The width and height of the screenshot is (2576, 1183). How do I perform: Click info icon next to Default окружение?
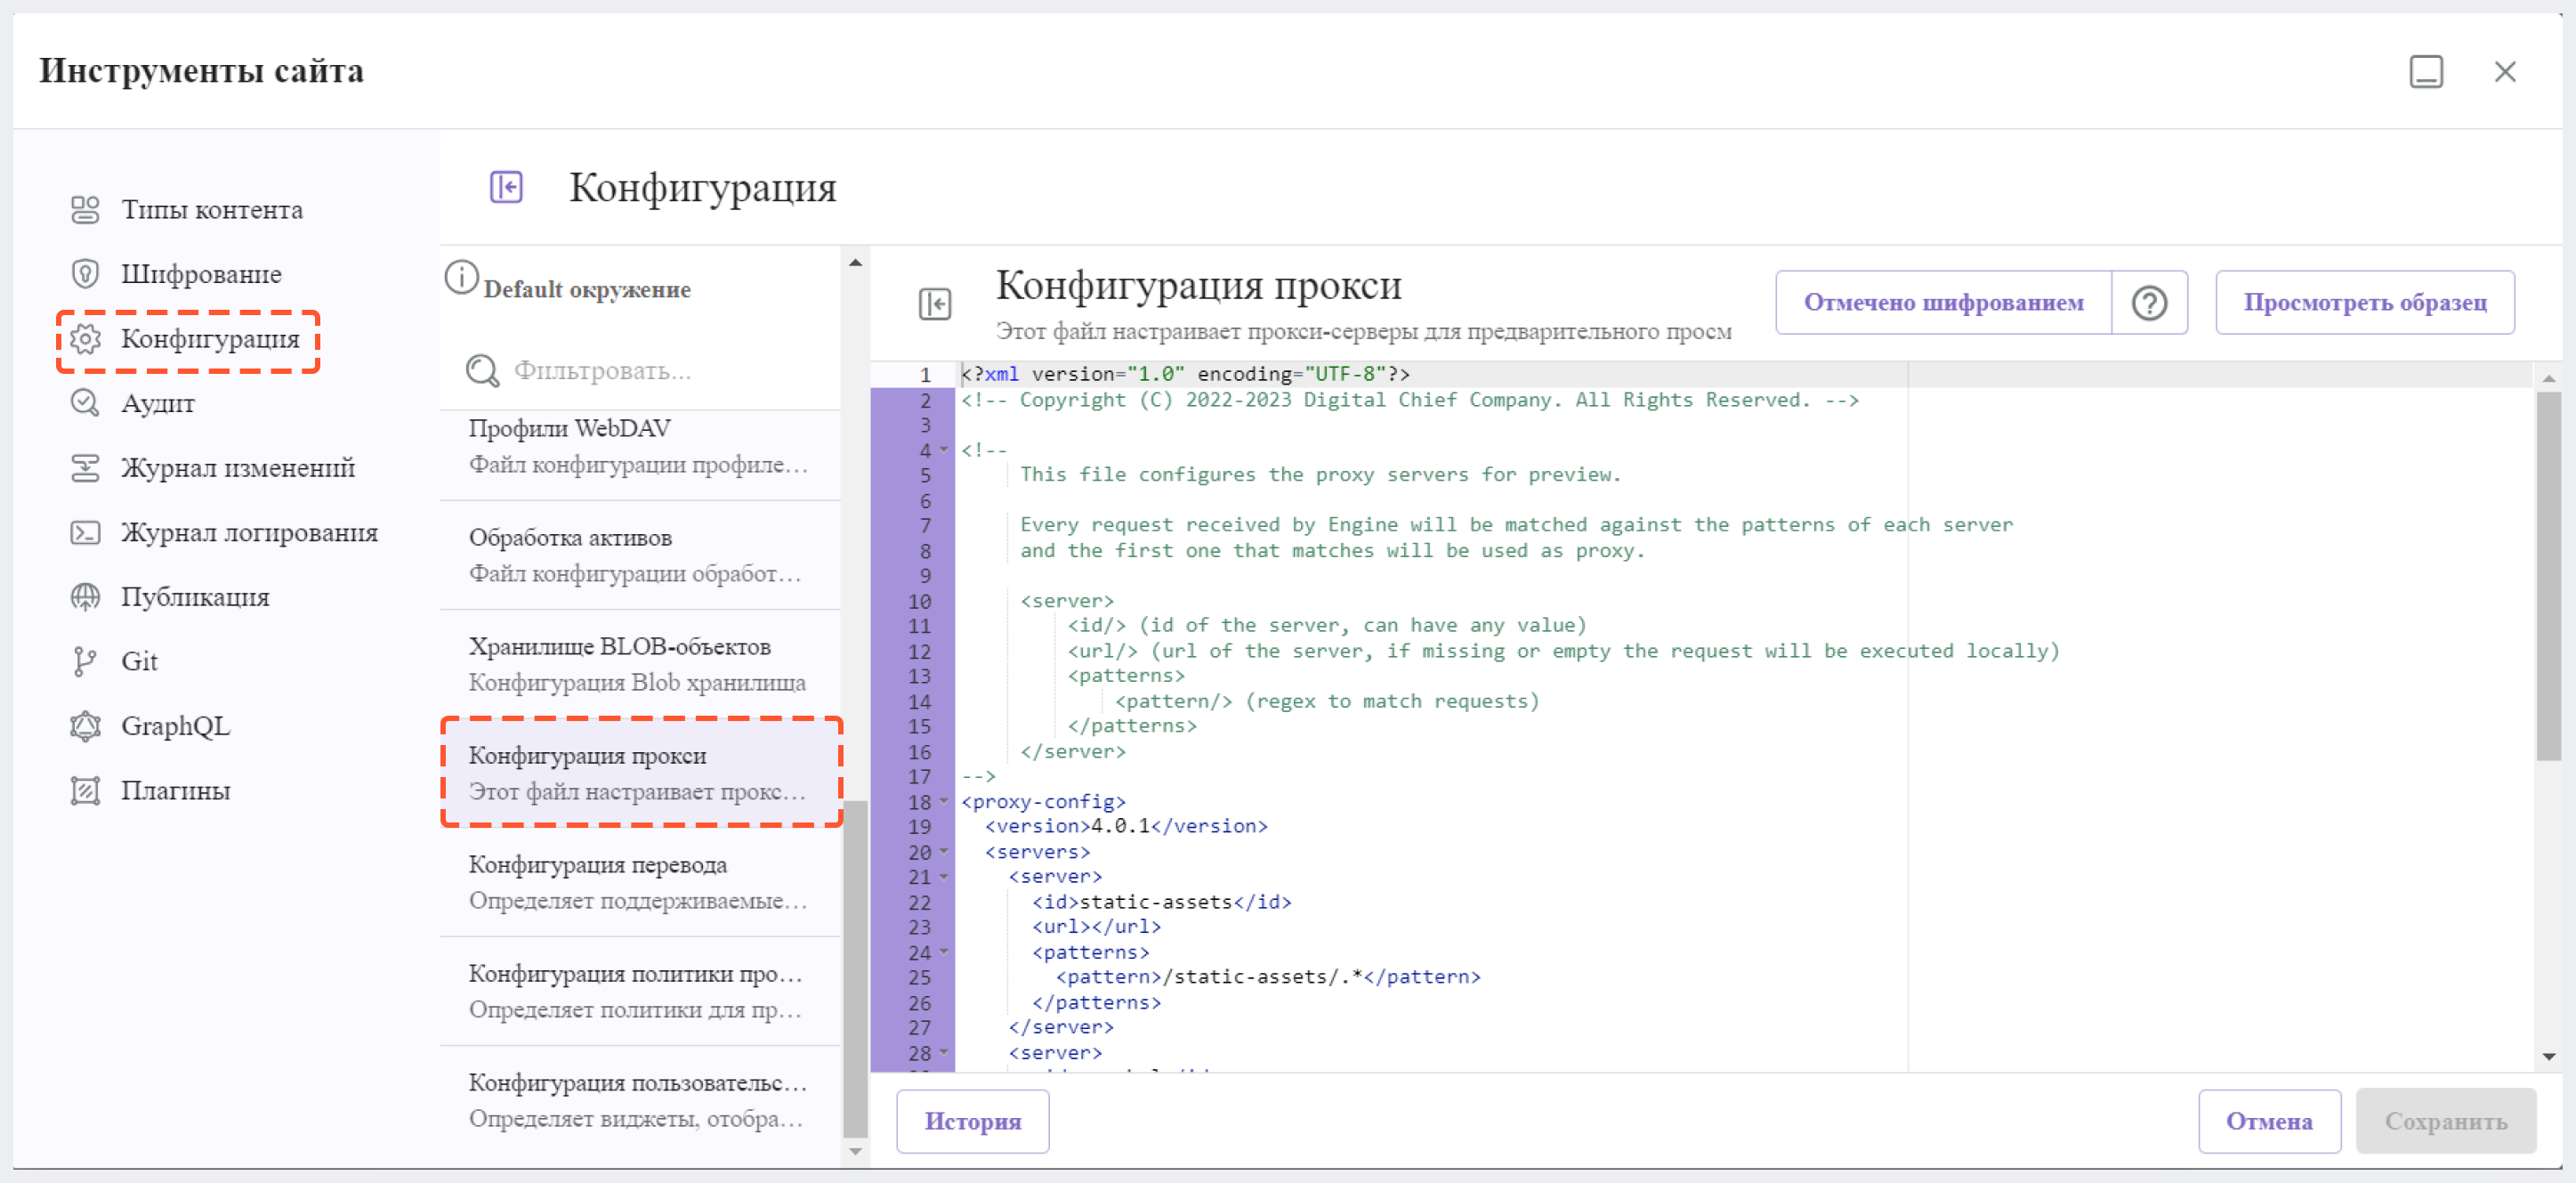click(461, 277)
